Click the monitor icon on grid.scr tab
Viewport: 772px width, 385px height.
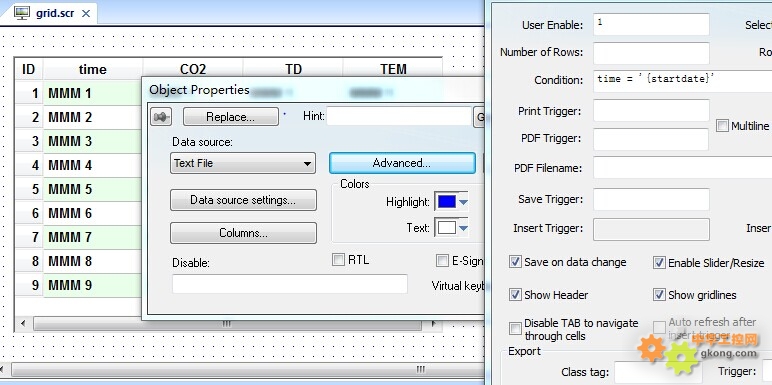(x=22, y=13)
